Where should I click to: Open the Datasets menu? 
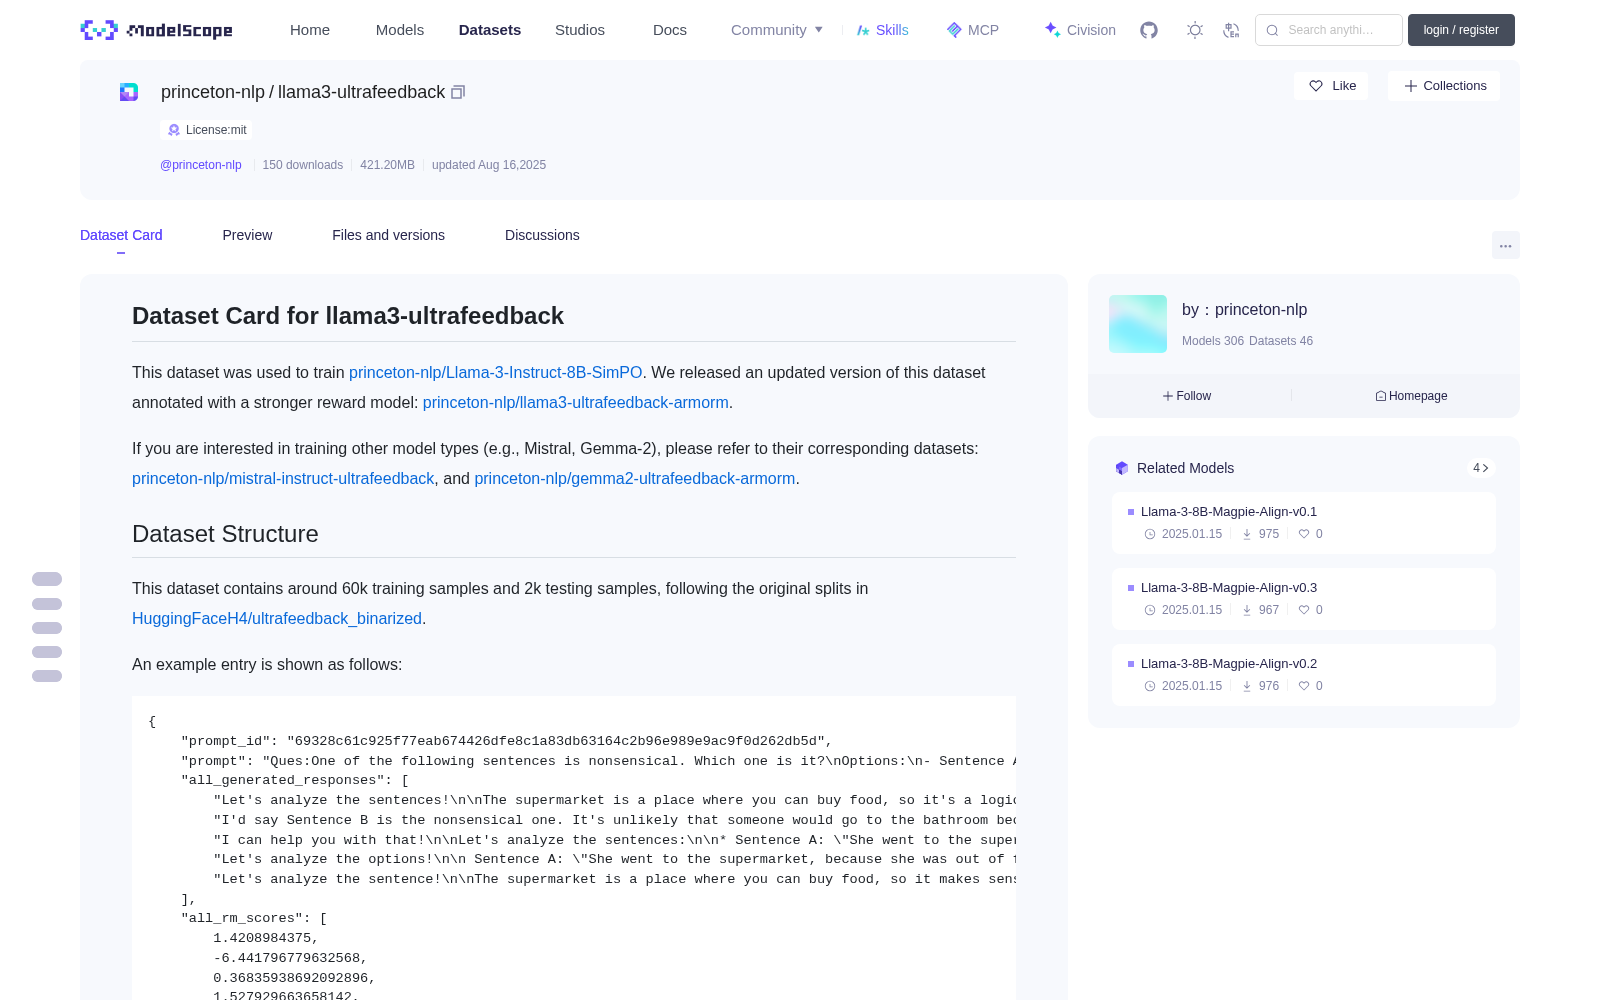[x=490, y=30]
